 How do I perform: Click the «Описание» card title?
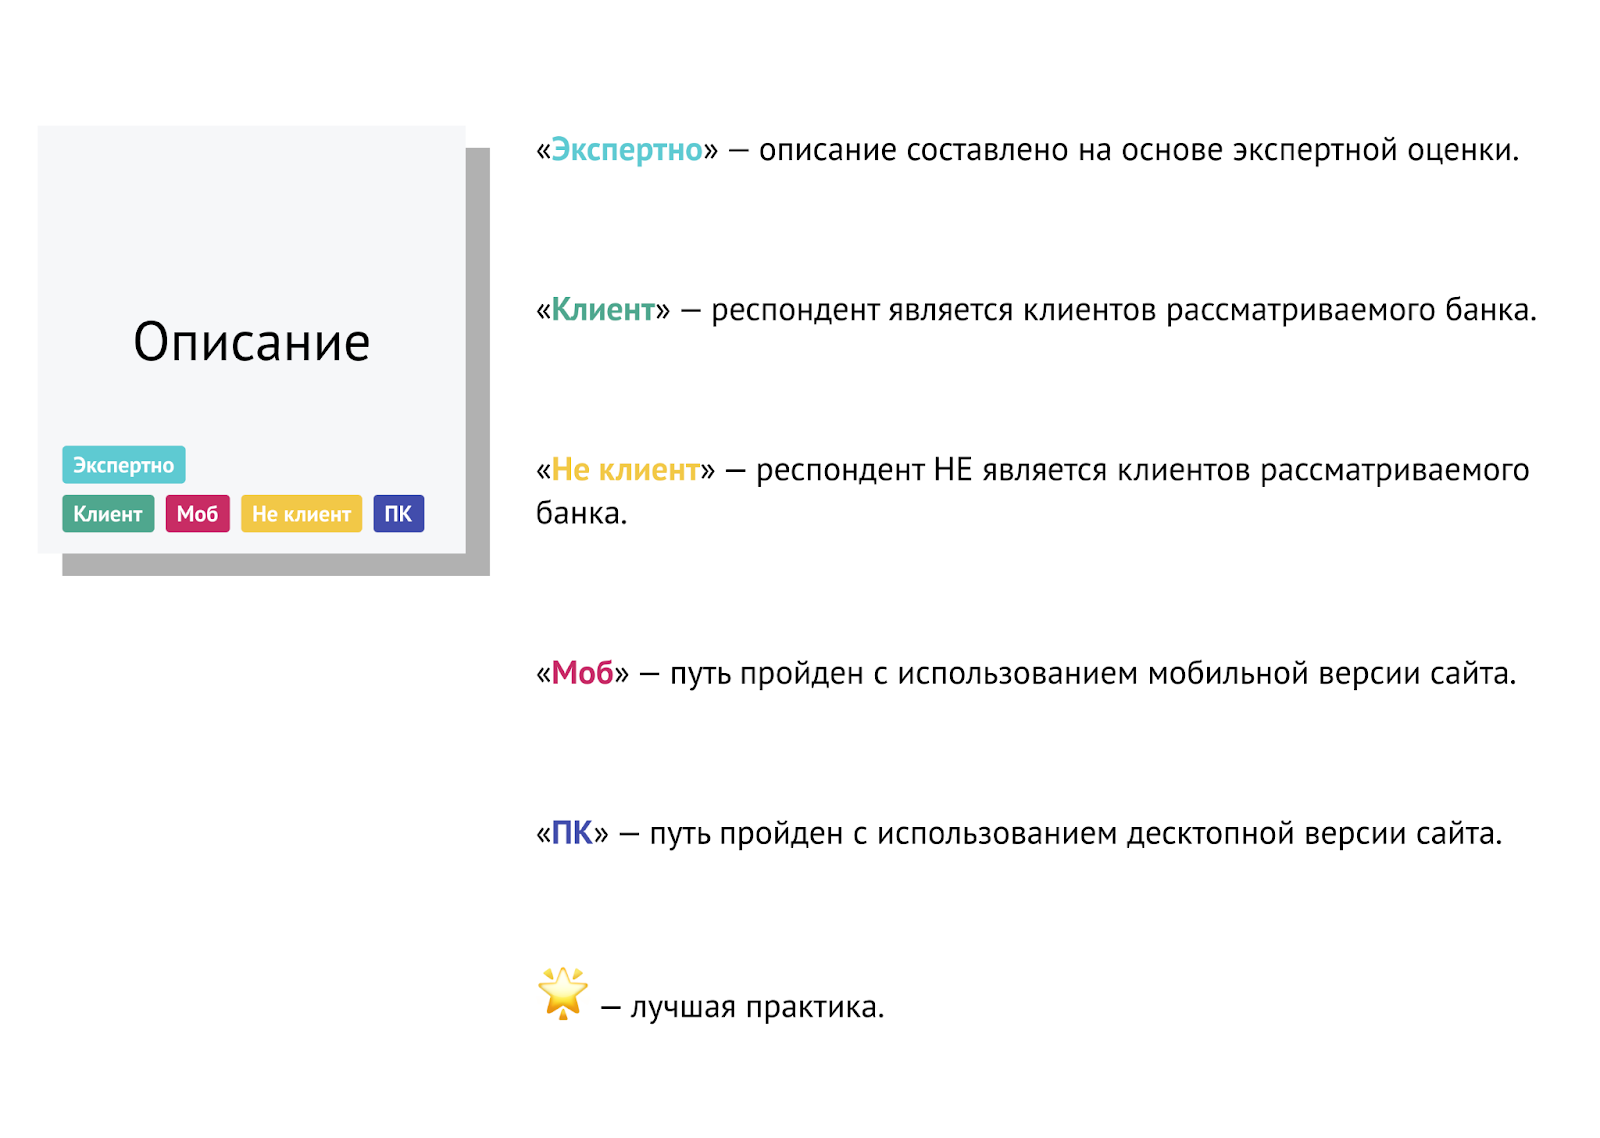point(252,342)
